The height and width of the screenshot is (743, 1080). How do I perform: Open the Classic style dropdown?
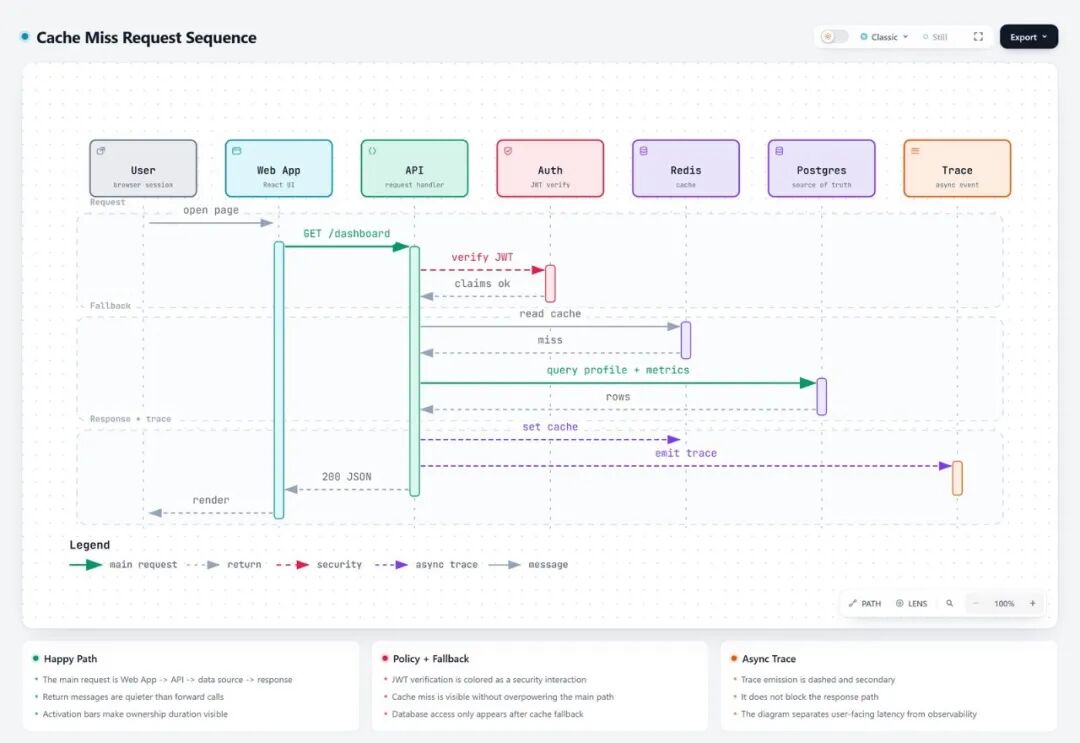pos(884,37)
